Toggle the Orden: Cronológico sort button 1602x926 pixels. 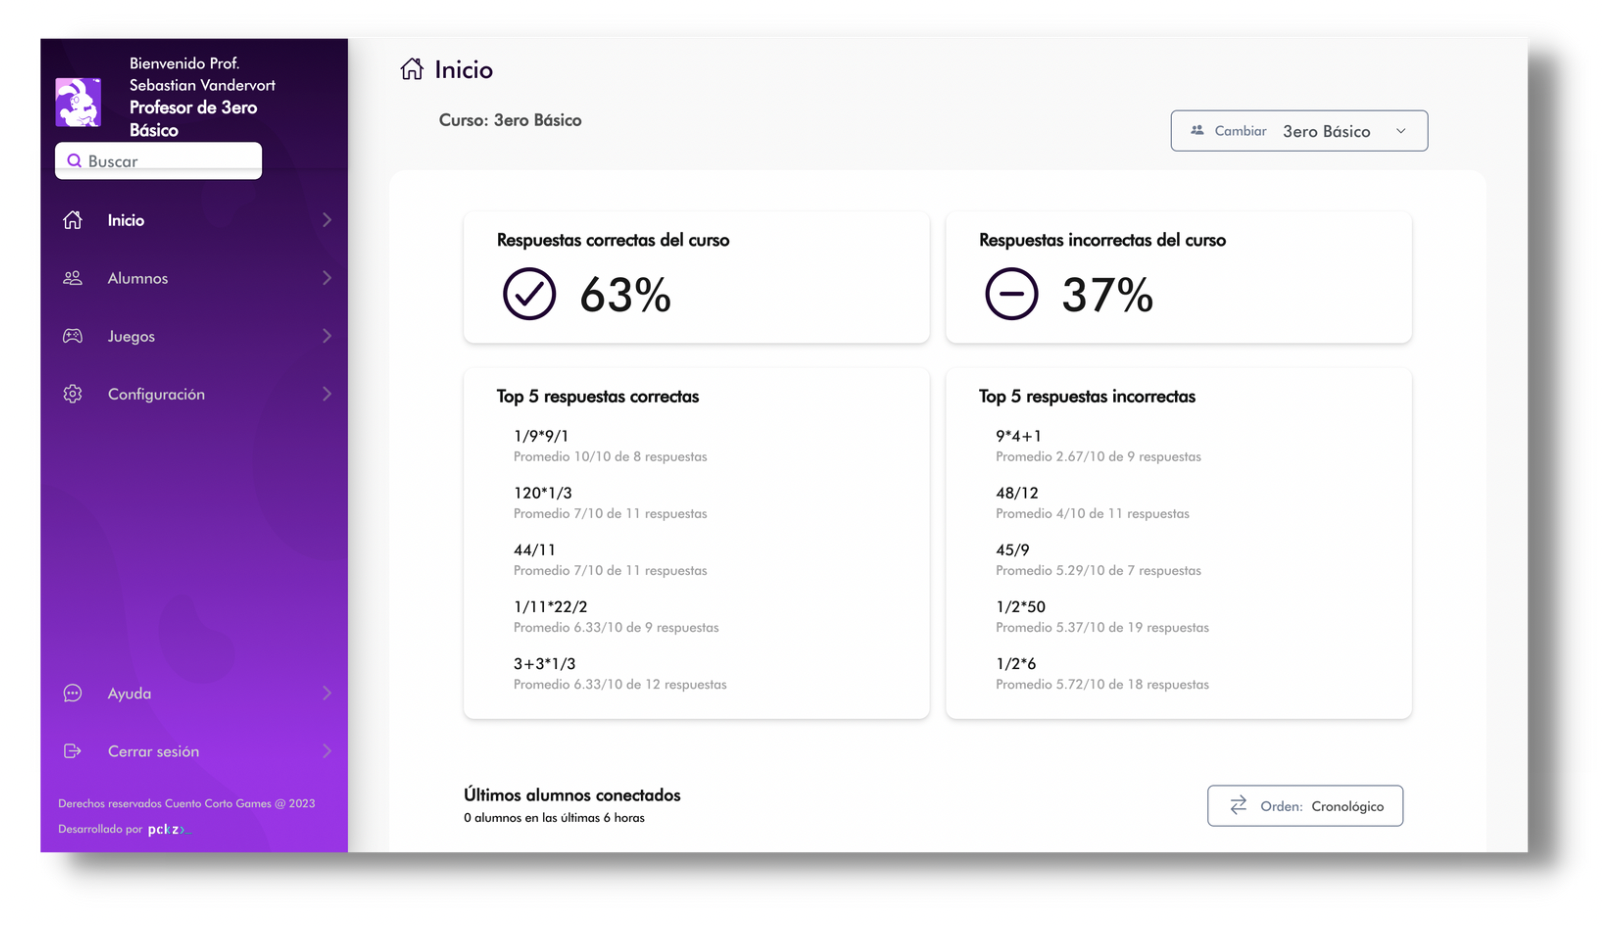(1304, 806)
